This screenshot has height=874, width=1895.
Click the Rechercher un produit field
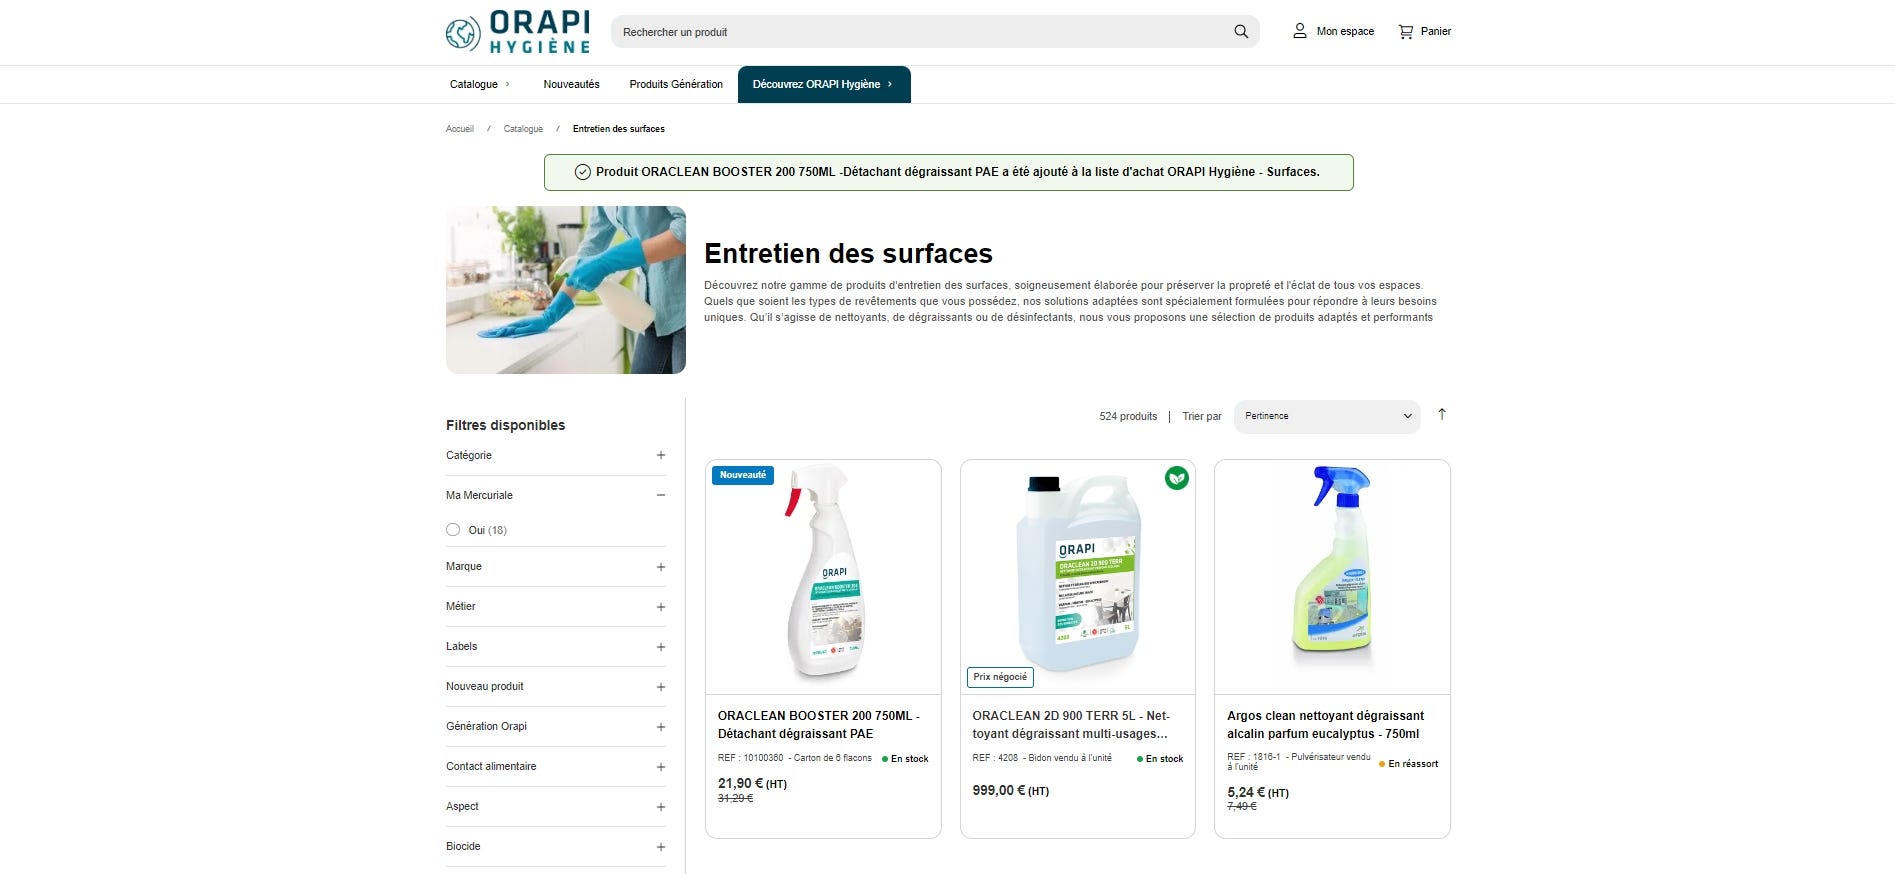(920, 32)
